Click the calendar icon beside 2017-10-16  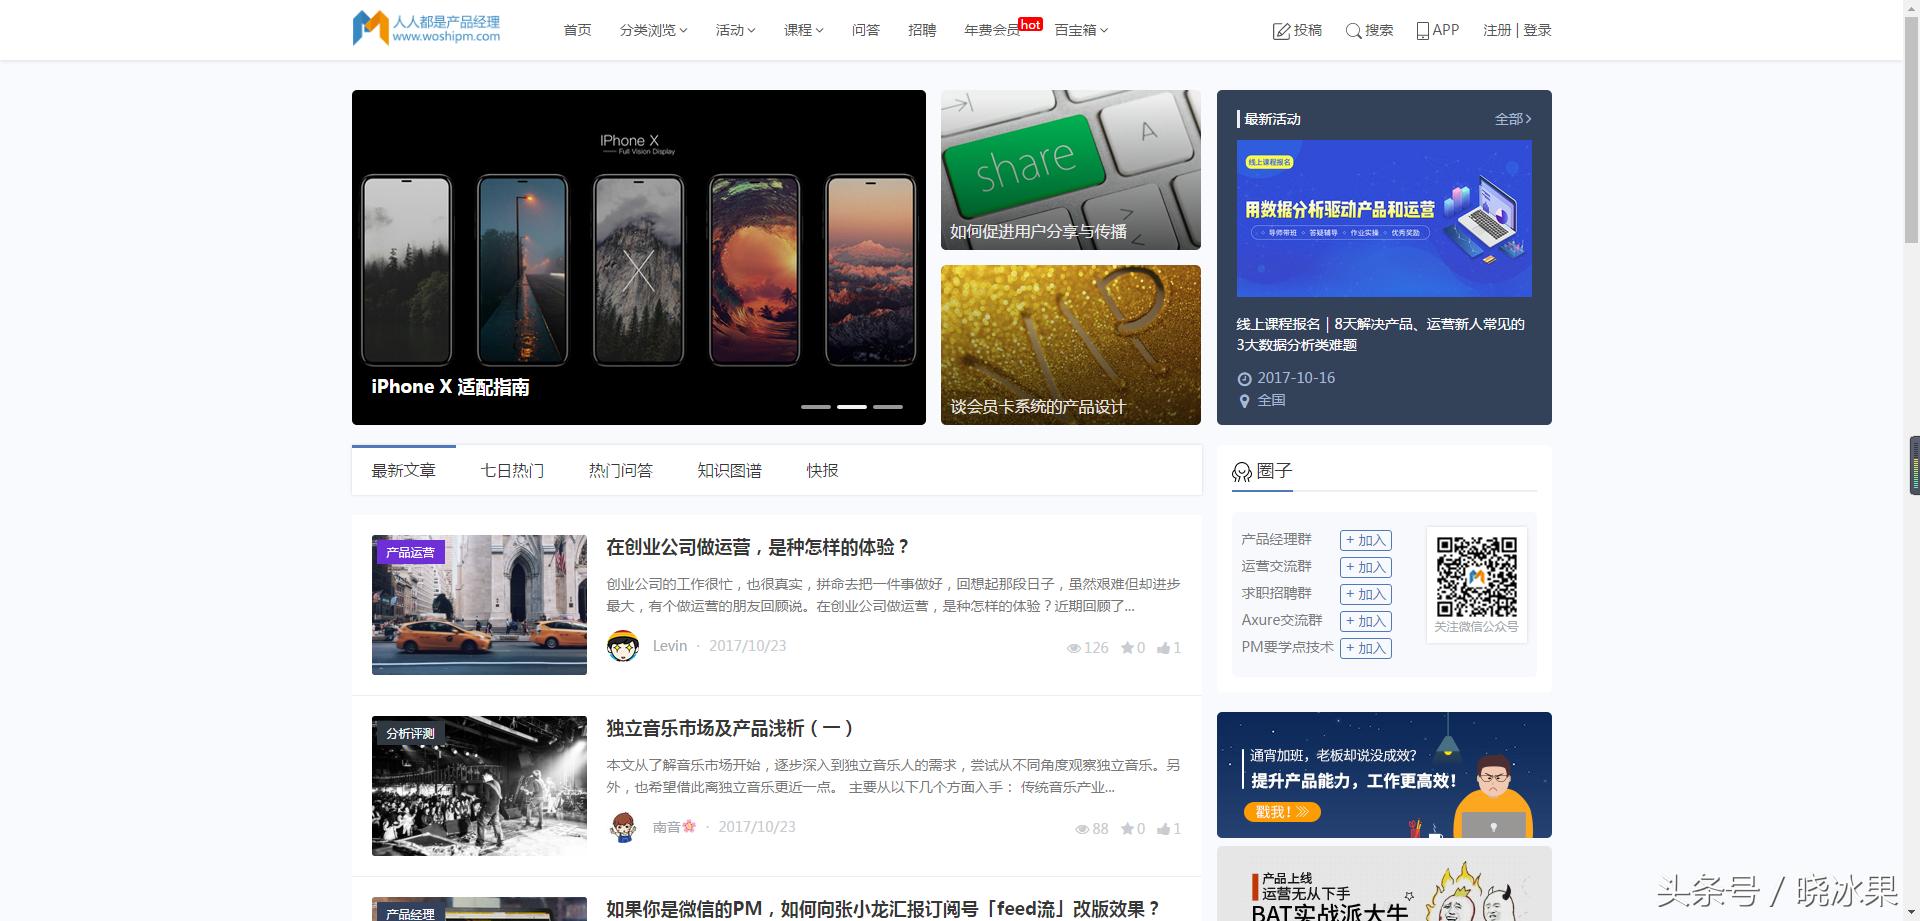point(1244,378)
